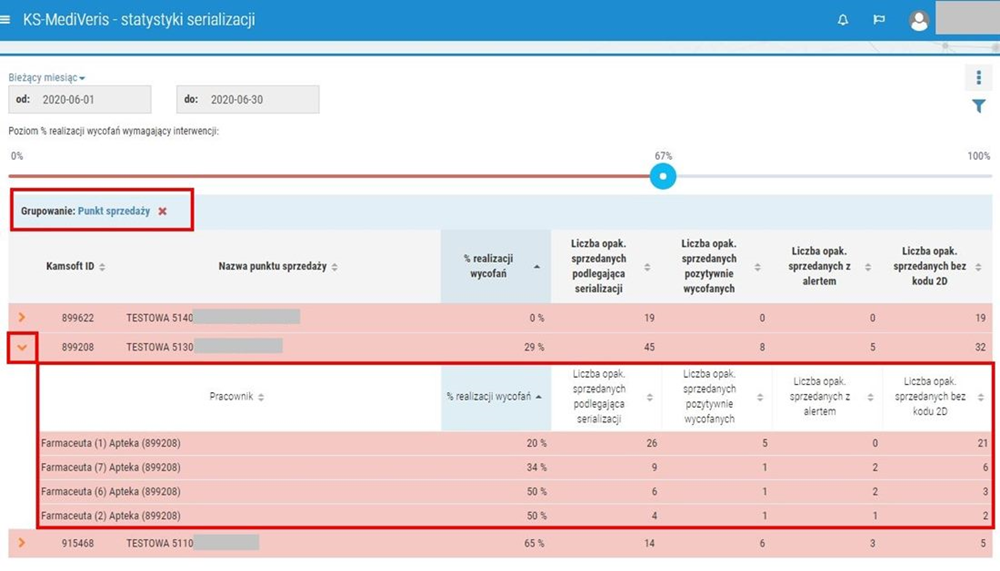This screenshot has width=1000, height=571.
Task: Open the hamburger navigation menu
Action: (x=8, y=20)
